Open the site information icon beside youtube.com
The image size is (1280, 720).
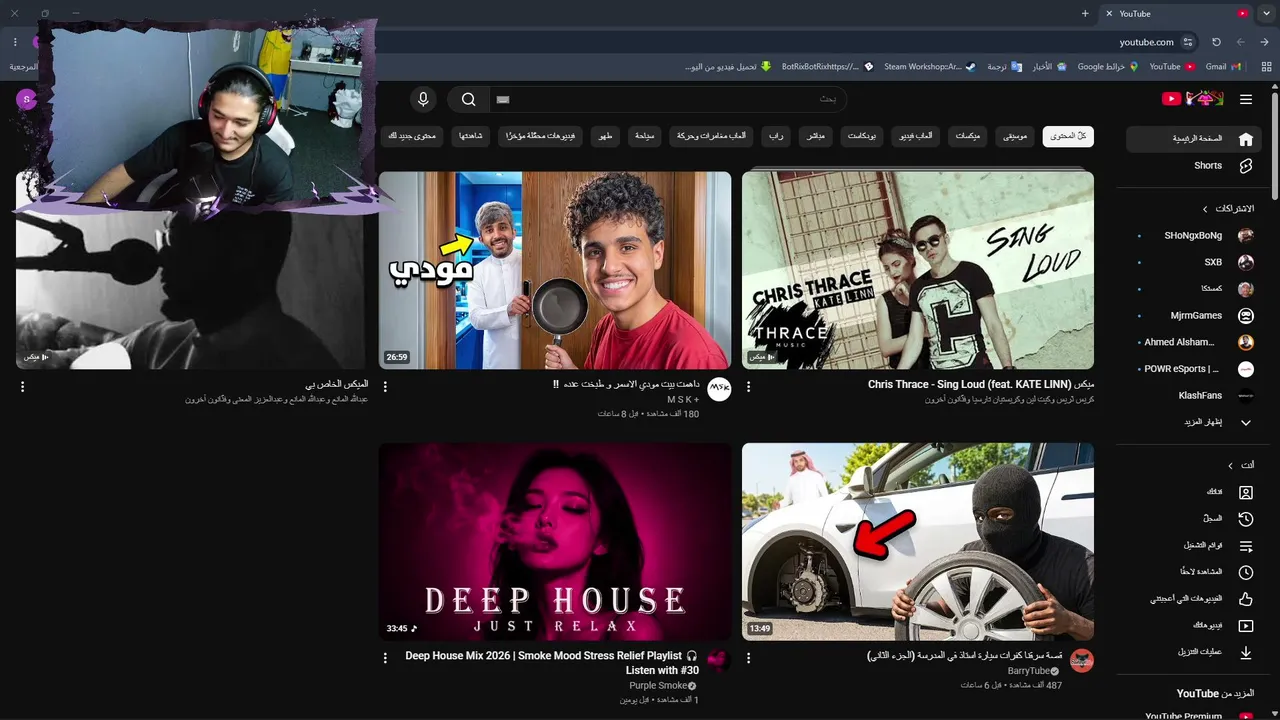(x=1188, y=42)
